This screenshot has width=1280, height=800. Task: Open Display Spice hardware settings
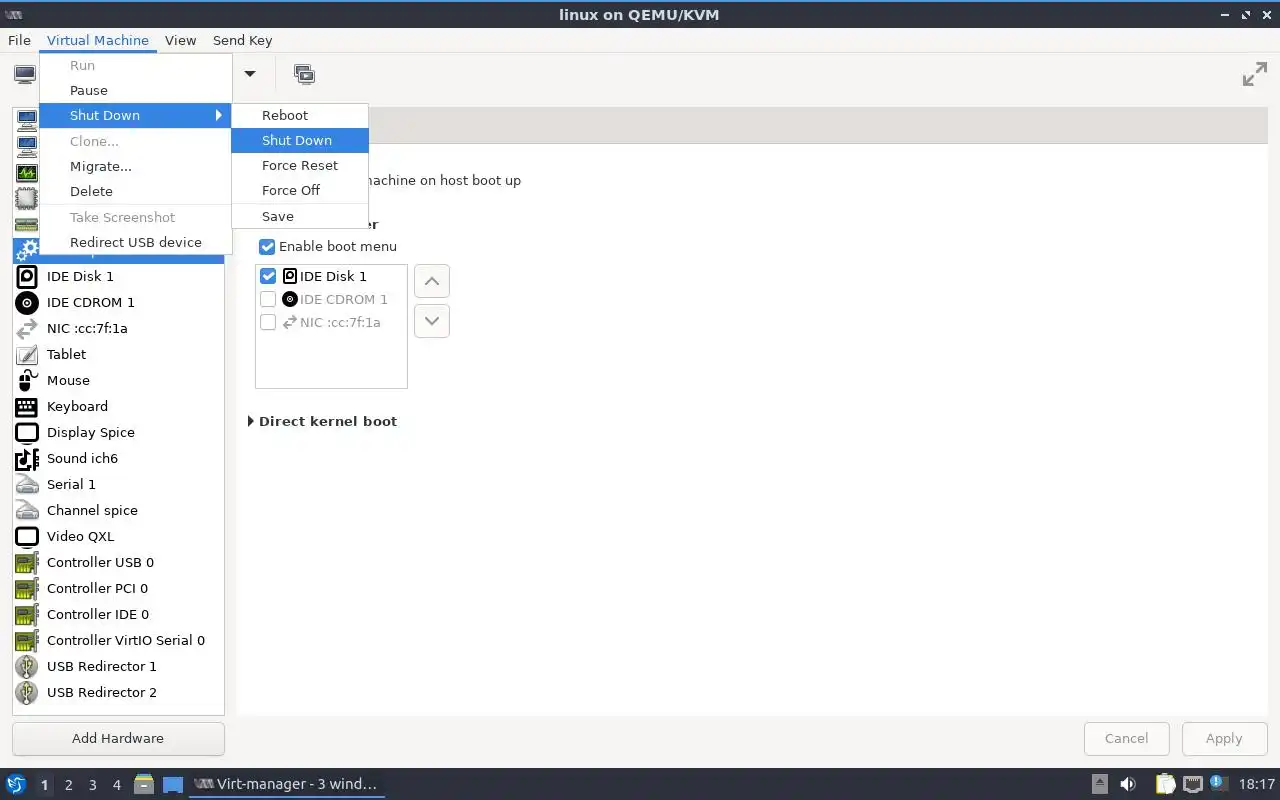(x=118, y=432)
